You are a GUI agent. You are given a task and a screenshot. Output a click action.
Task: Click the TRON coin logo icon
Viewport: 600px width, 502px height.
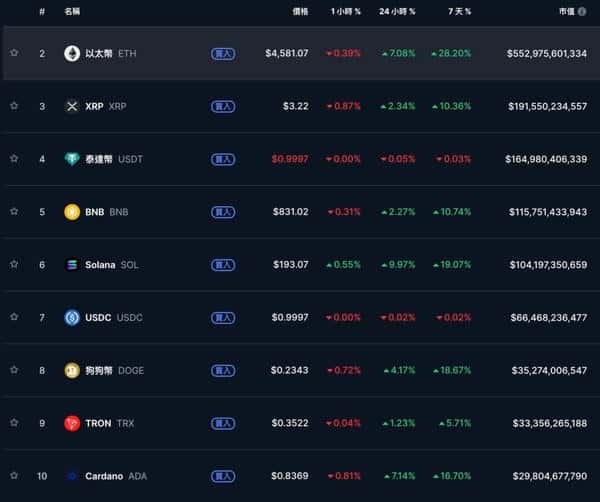click(x=72, y=423)
